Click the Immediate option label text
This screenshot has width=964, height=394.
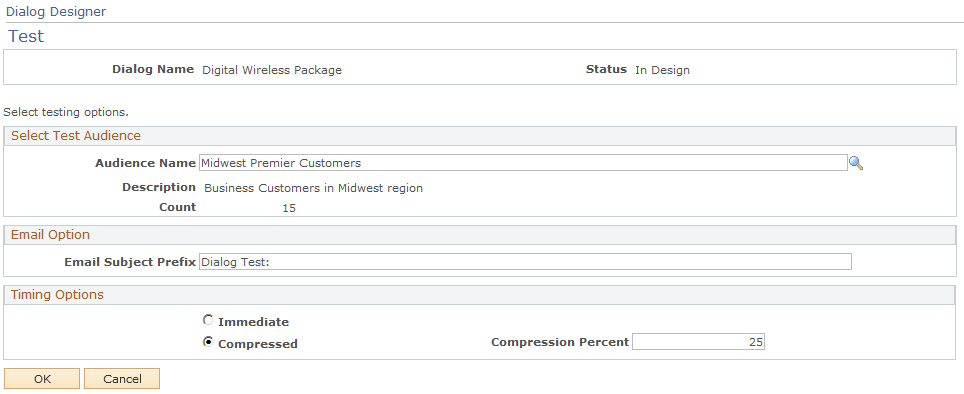(x=253, y=322)
